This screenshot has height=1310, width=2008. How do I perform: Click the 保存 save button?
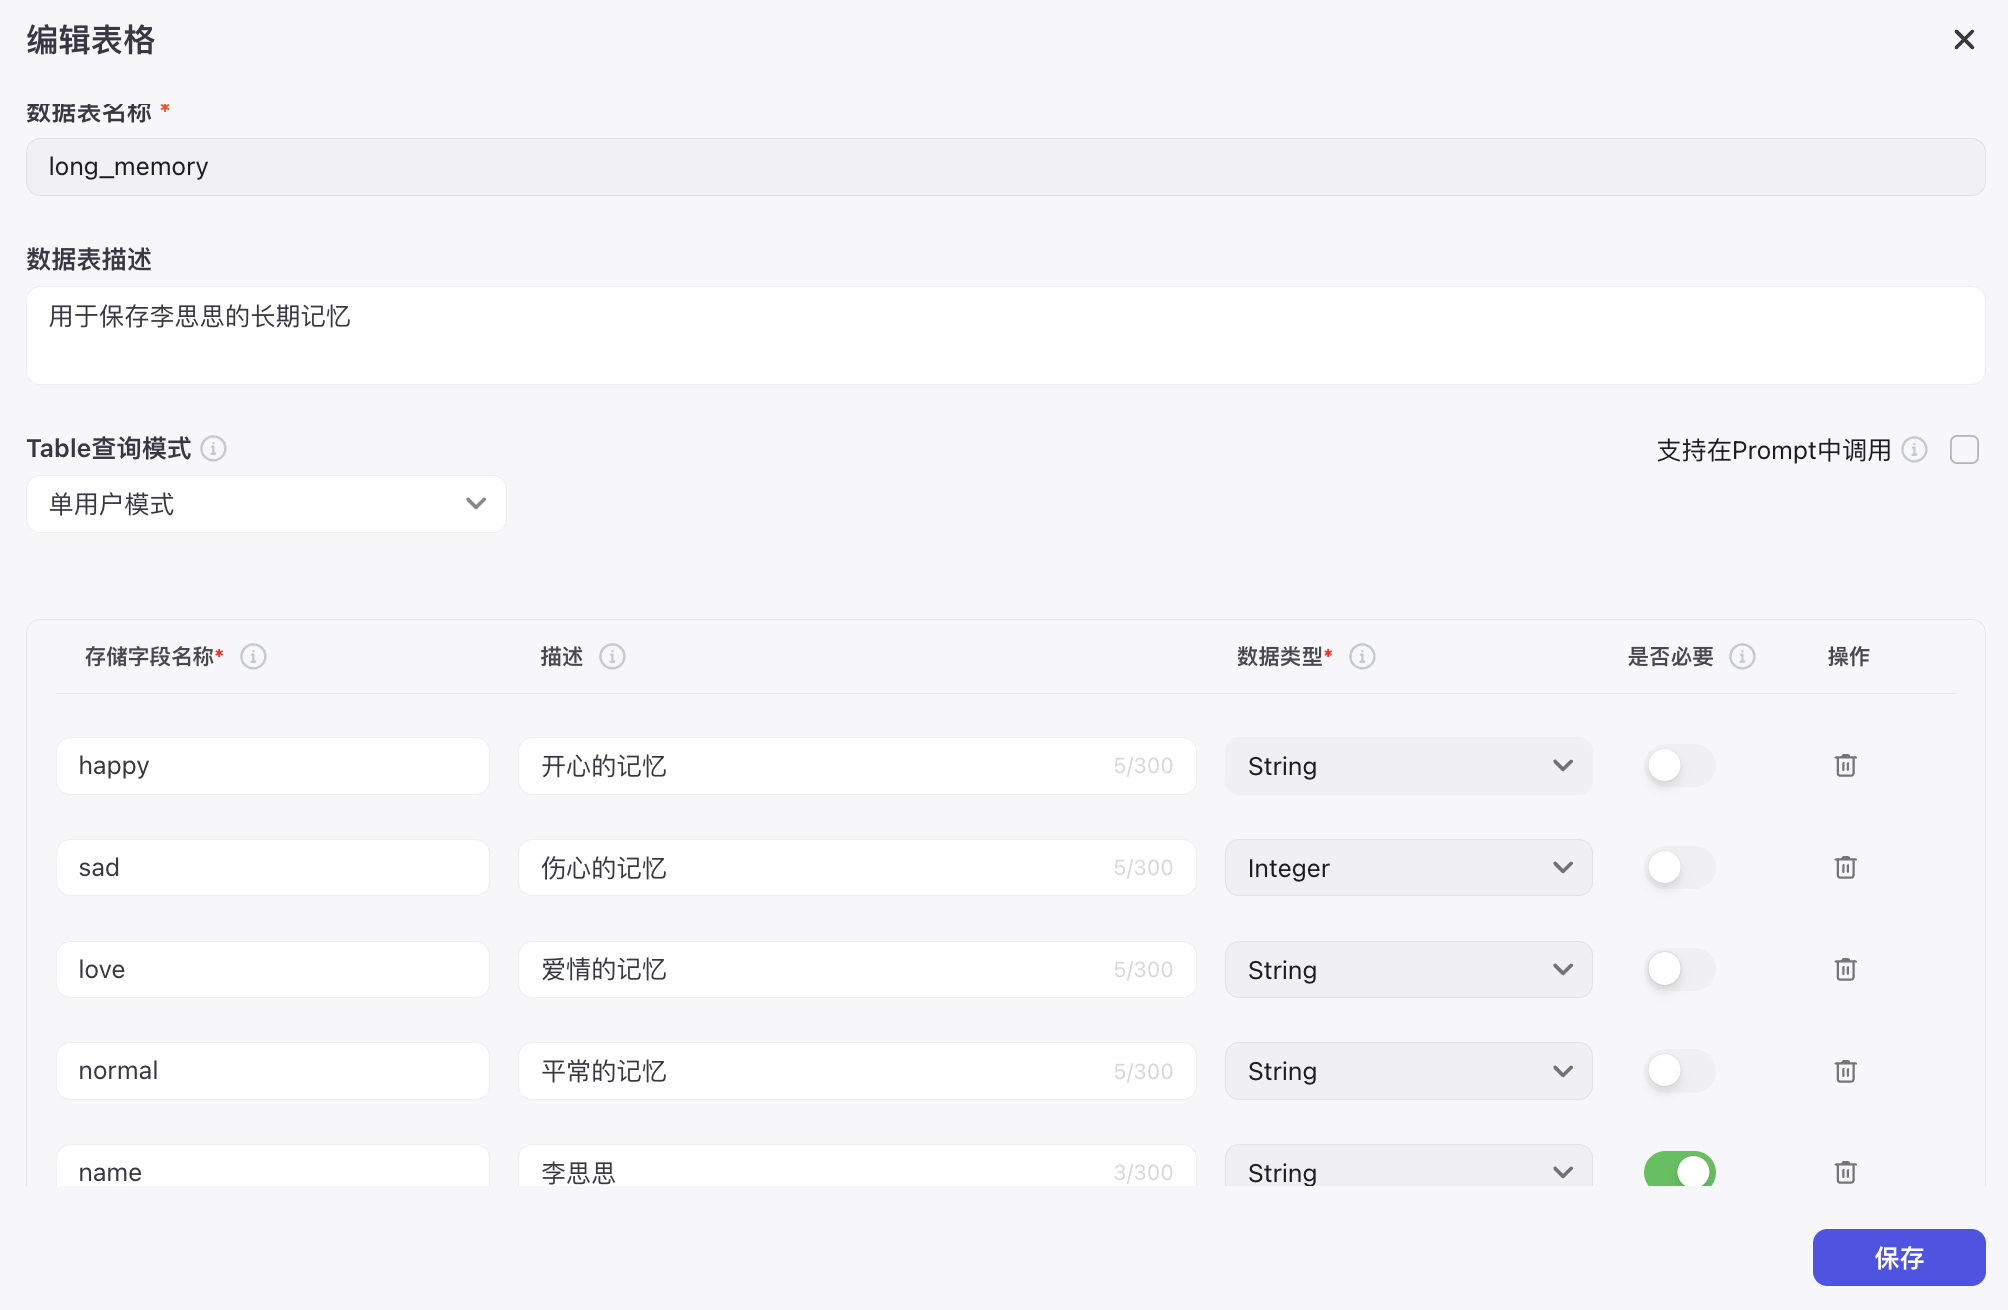[1899, 1258]
